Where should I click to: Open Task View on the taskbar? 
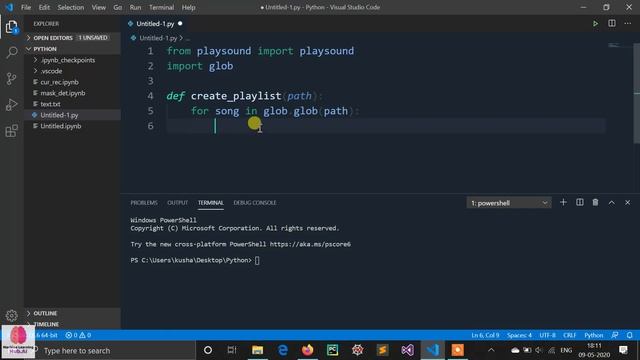click(x=232, y=350)
